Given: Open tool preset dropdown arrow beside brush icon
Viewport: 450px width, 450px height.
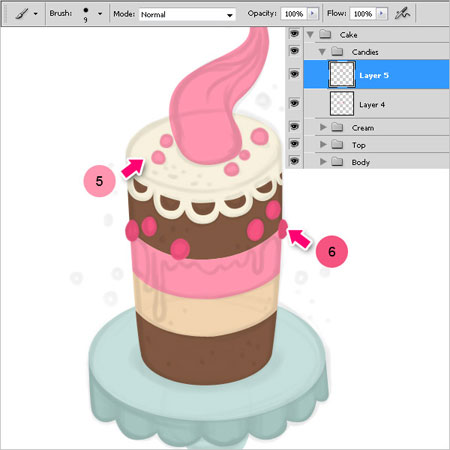Looking at the screenshot, I should click(x=36, y=14).
